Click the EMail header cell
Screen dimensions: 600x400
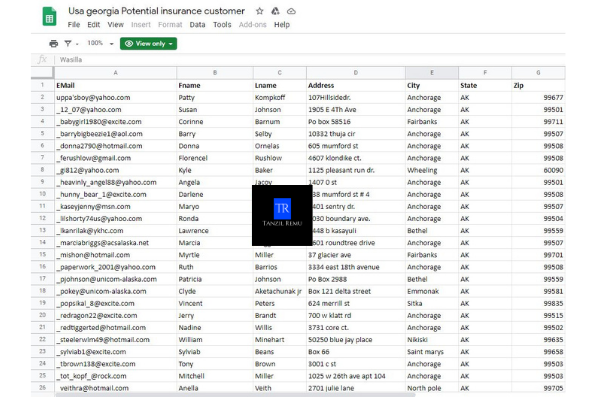(115, 85)
